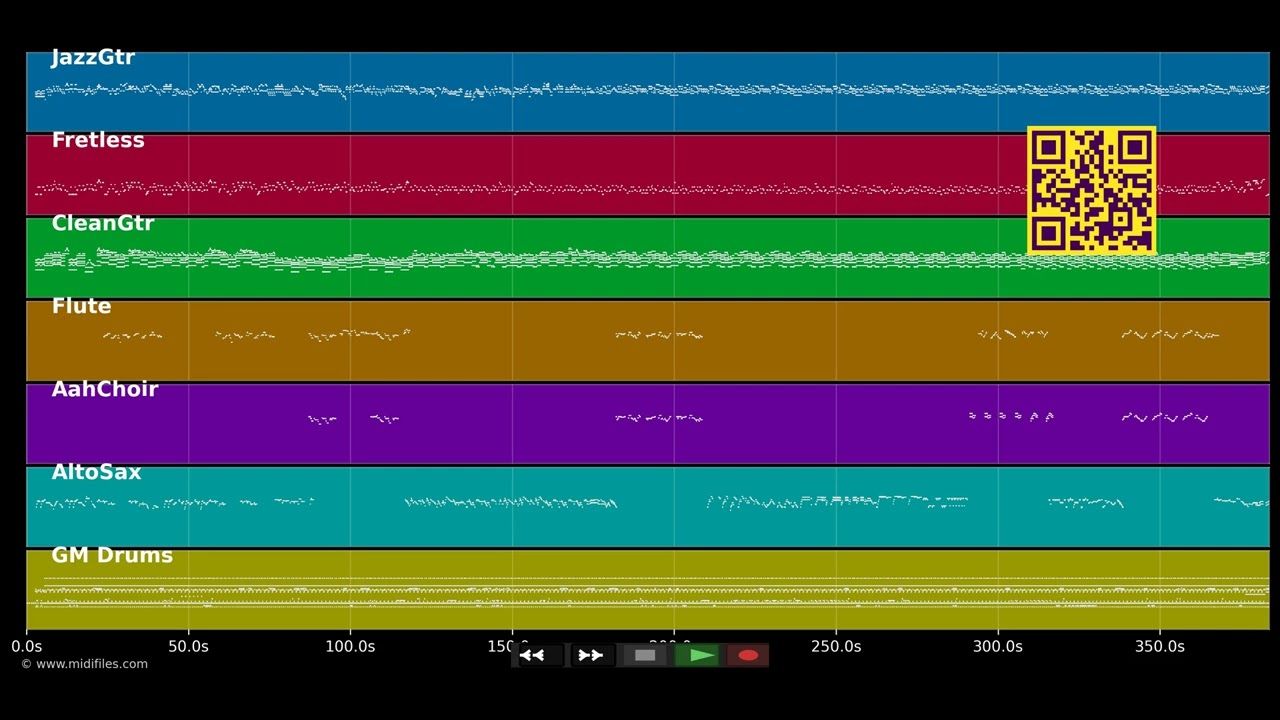Screen dimensions: 1280x720
Task: Click the red record button
Action: pyautogui.click(x=748, y=655)
